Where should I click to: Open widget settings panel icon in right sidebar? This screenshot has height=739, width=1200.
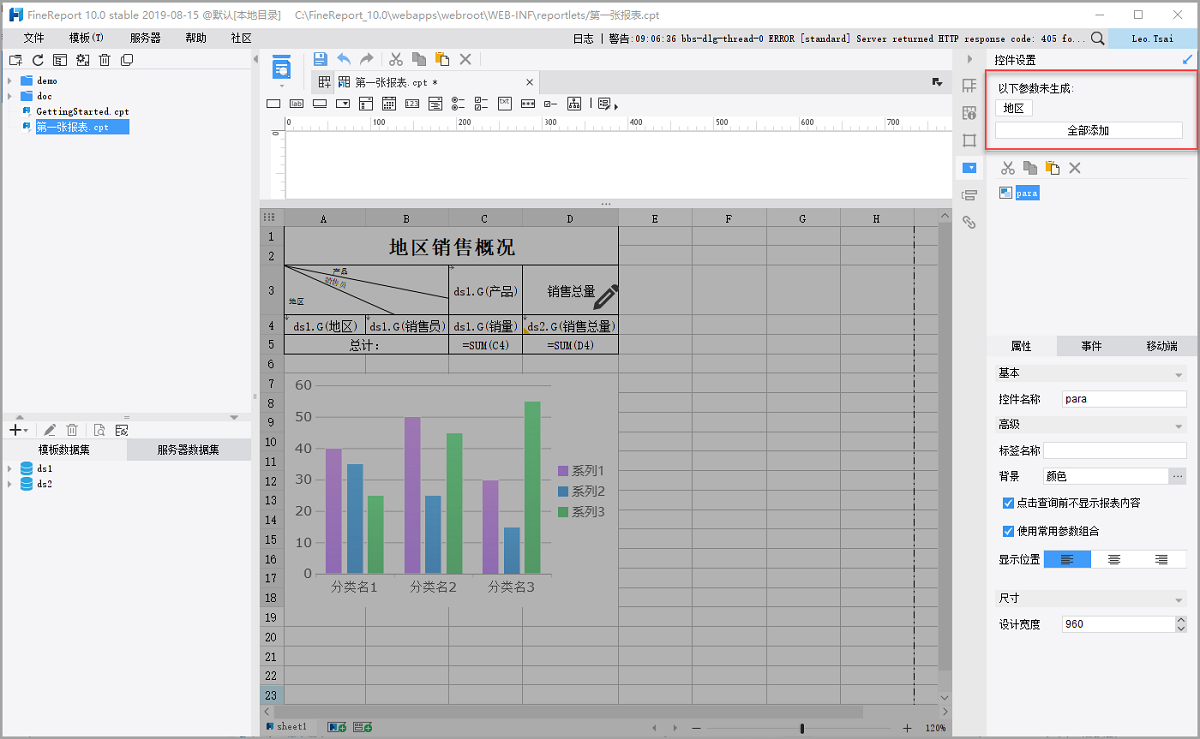[969, 168]
